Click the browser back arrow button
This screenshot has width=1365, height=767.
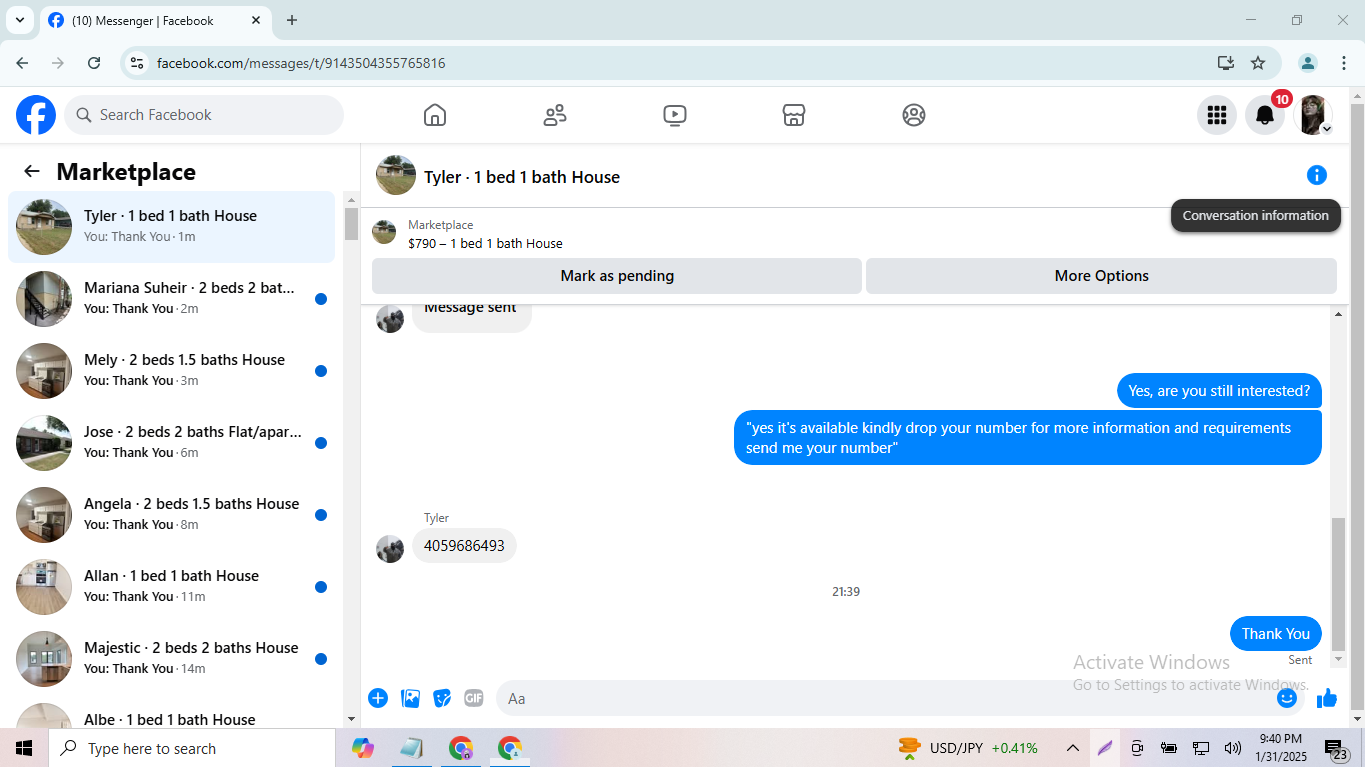[22, 63]
